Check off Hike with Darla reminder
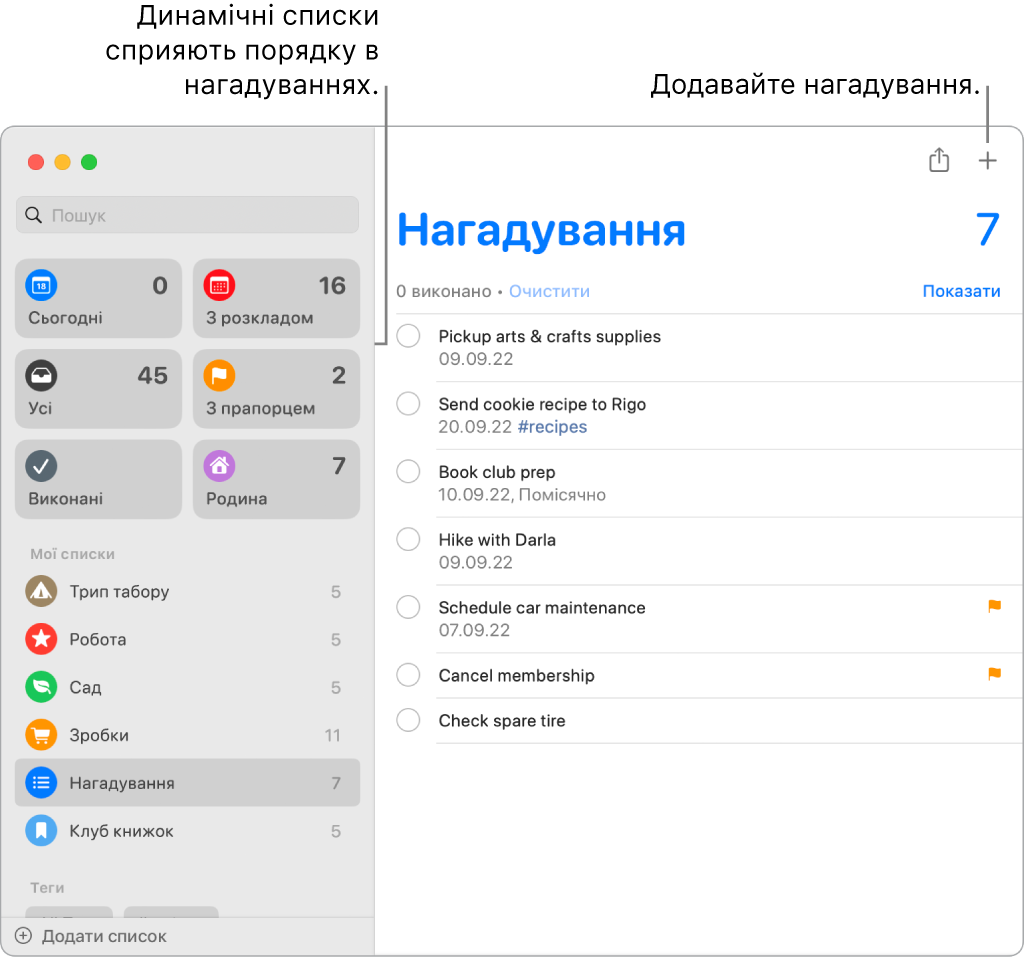The height and width of the screenshot is (958, 1027). point(408,539)
